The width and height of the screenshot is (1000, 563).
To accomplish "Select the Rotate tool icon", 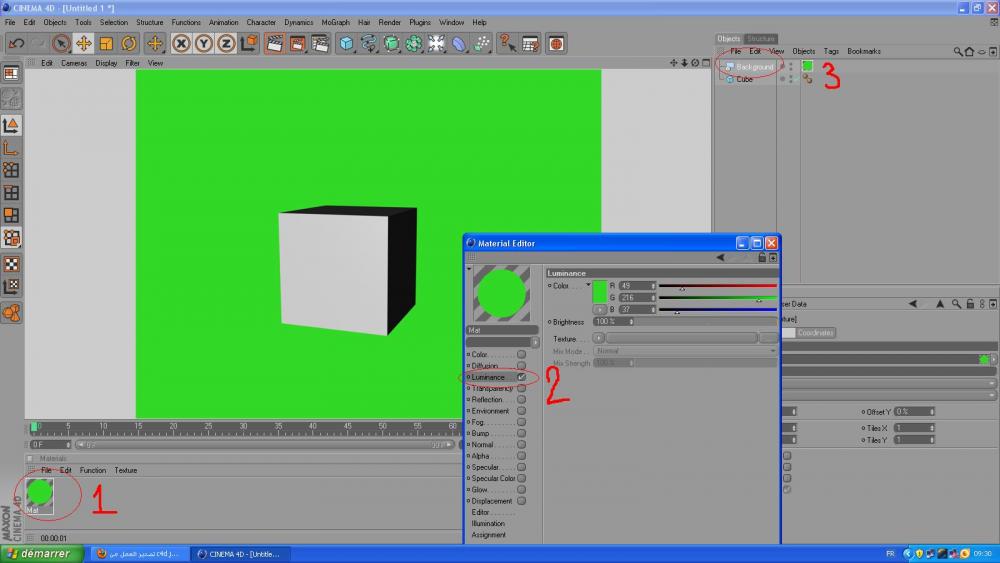I will point(129,43).
